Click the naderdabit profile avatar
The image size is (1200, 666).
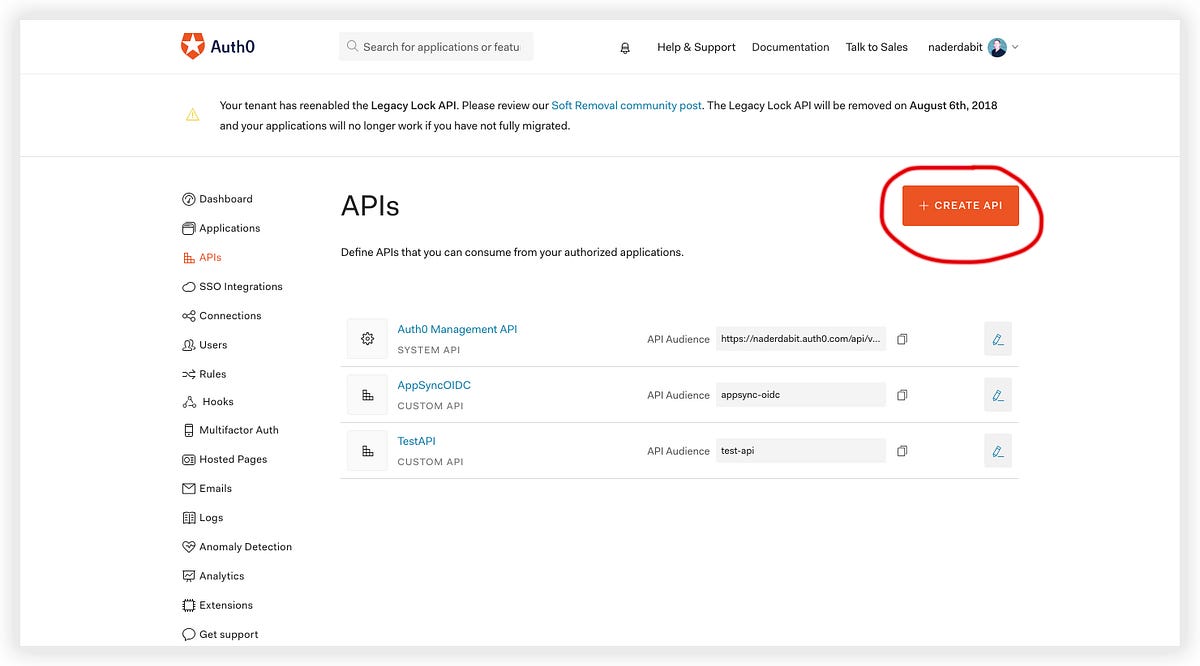click(996, 46)
